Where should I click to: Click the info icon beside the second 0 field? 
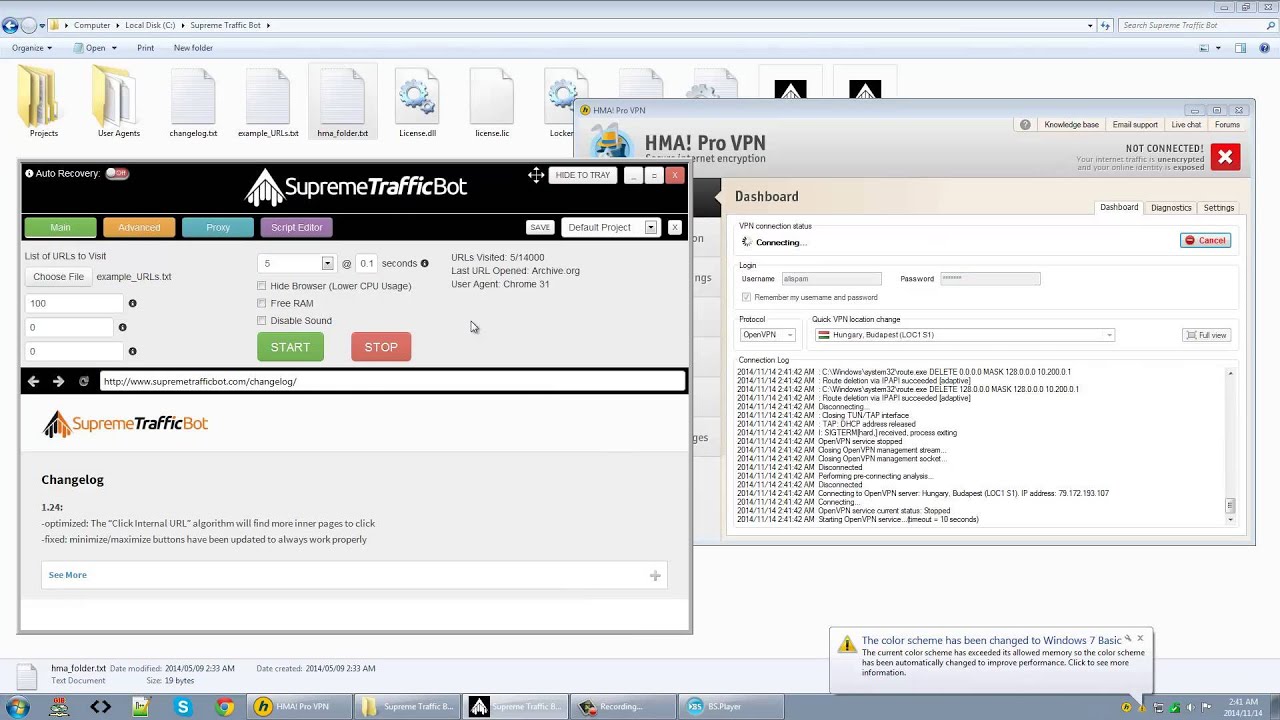point(123,327)
